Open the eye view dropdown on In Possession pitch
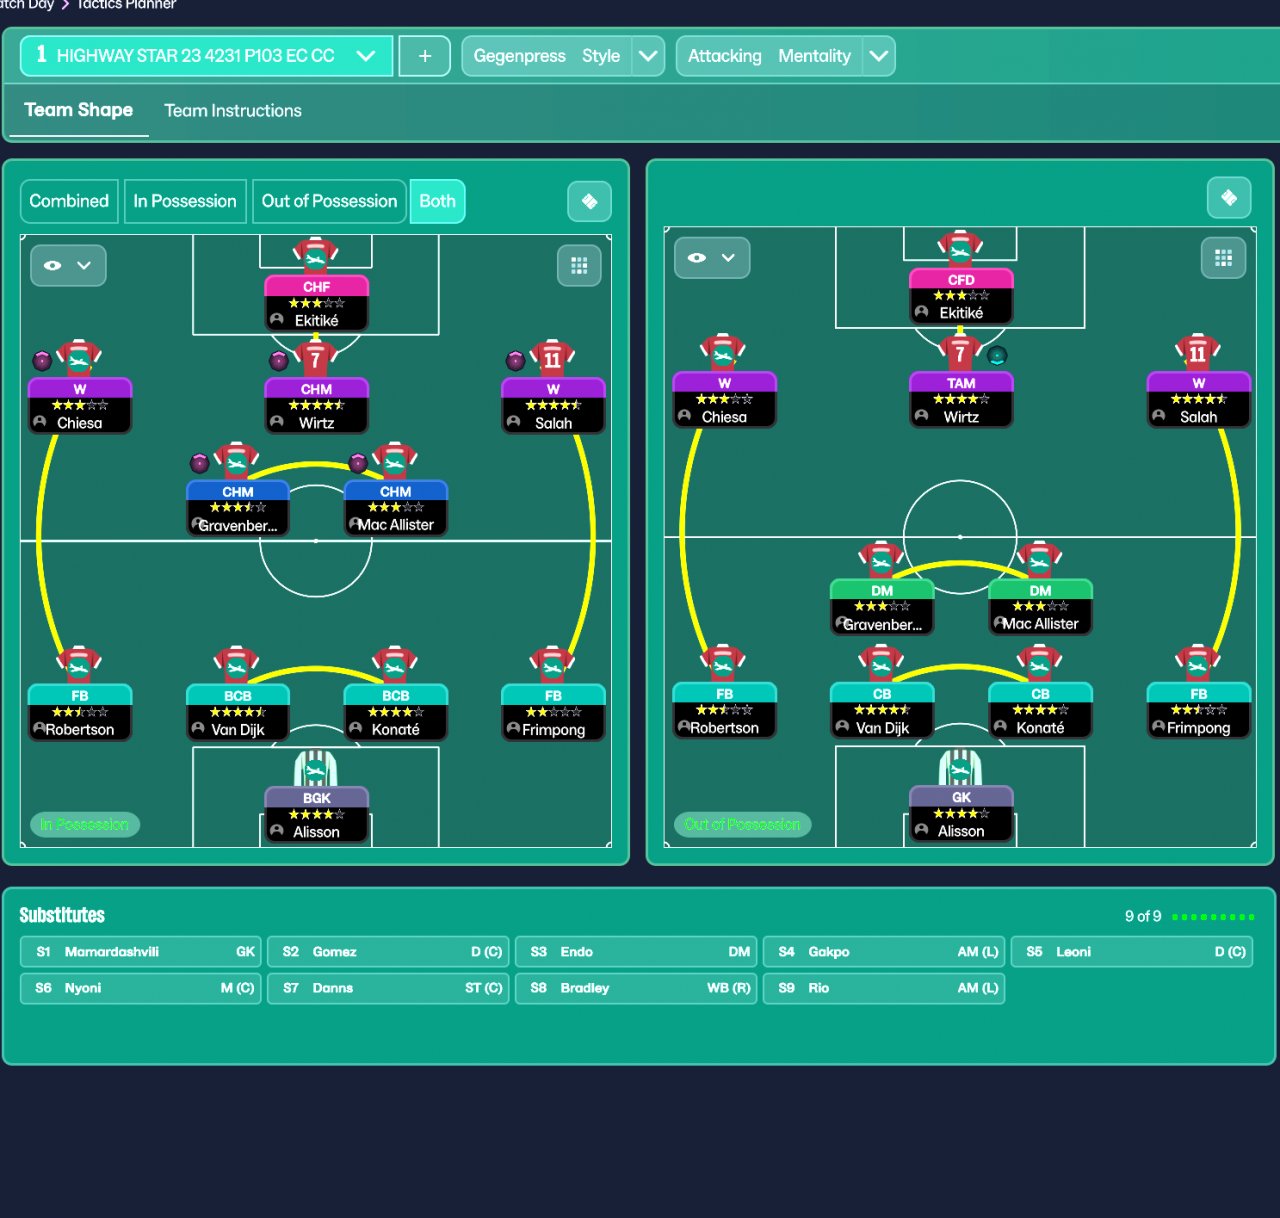Viewport: 1280px width, 1218px height. (x=68, y=265)
